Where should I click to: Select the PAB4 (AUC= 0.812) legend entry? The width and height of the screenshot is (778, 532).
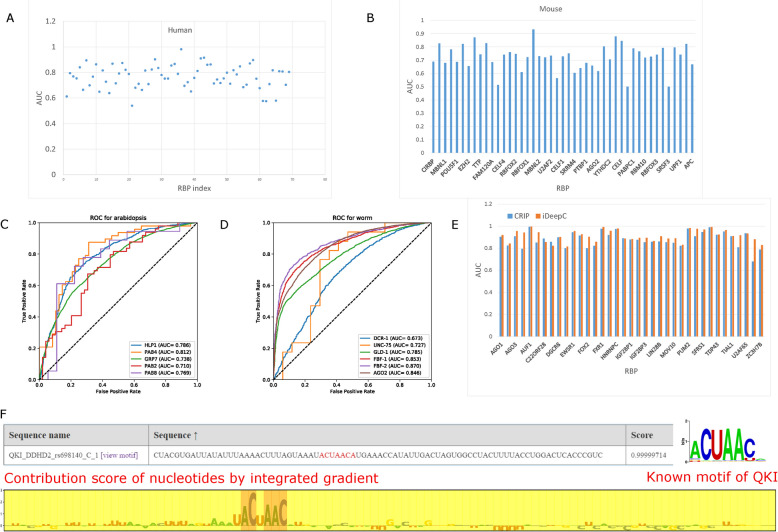click(x=161, y=352)
